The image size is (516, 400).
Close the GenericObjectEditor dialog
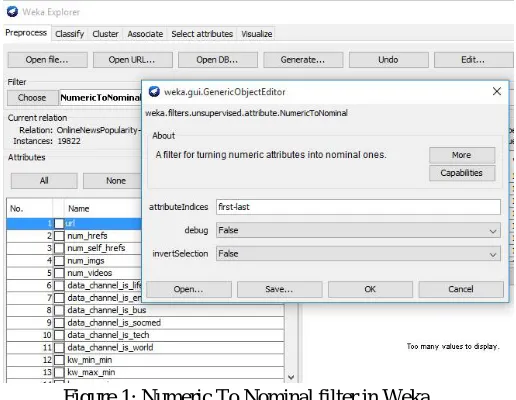[497, 91]
